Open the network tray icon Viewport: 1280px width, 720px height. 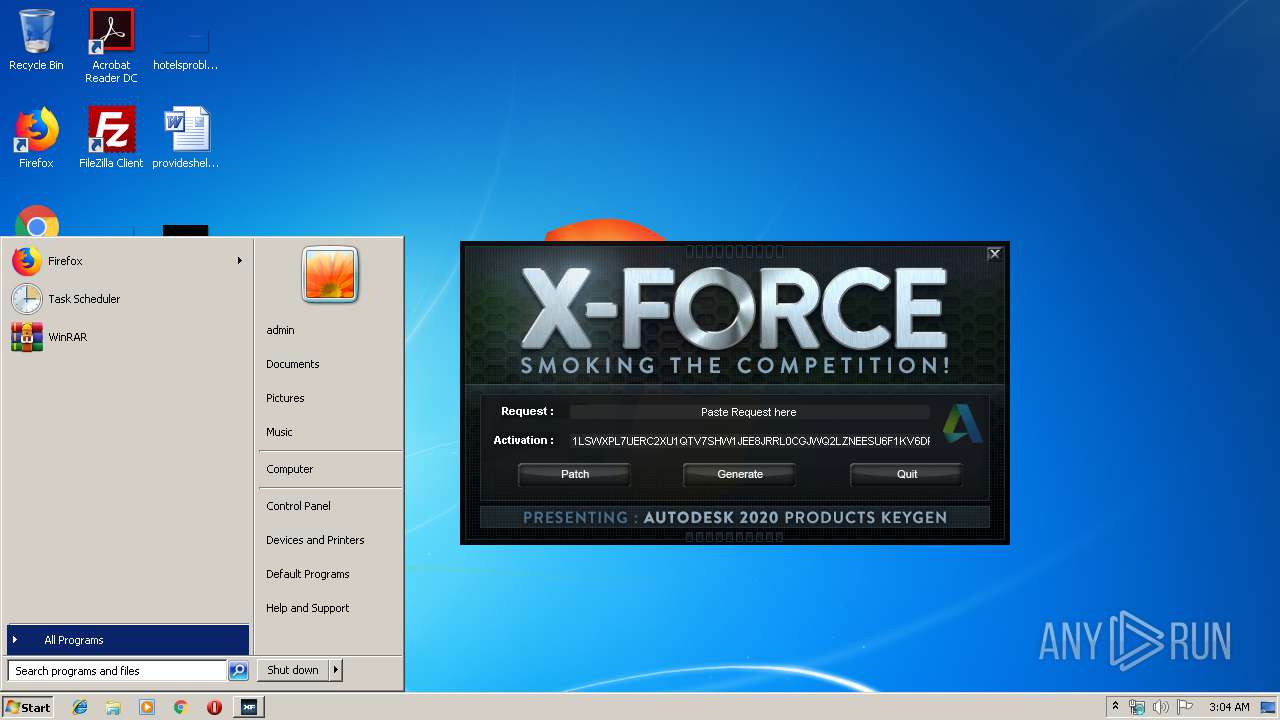(1137, 707)
